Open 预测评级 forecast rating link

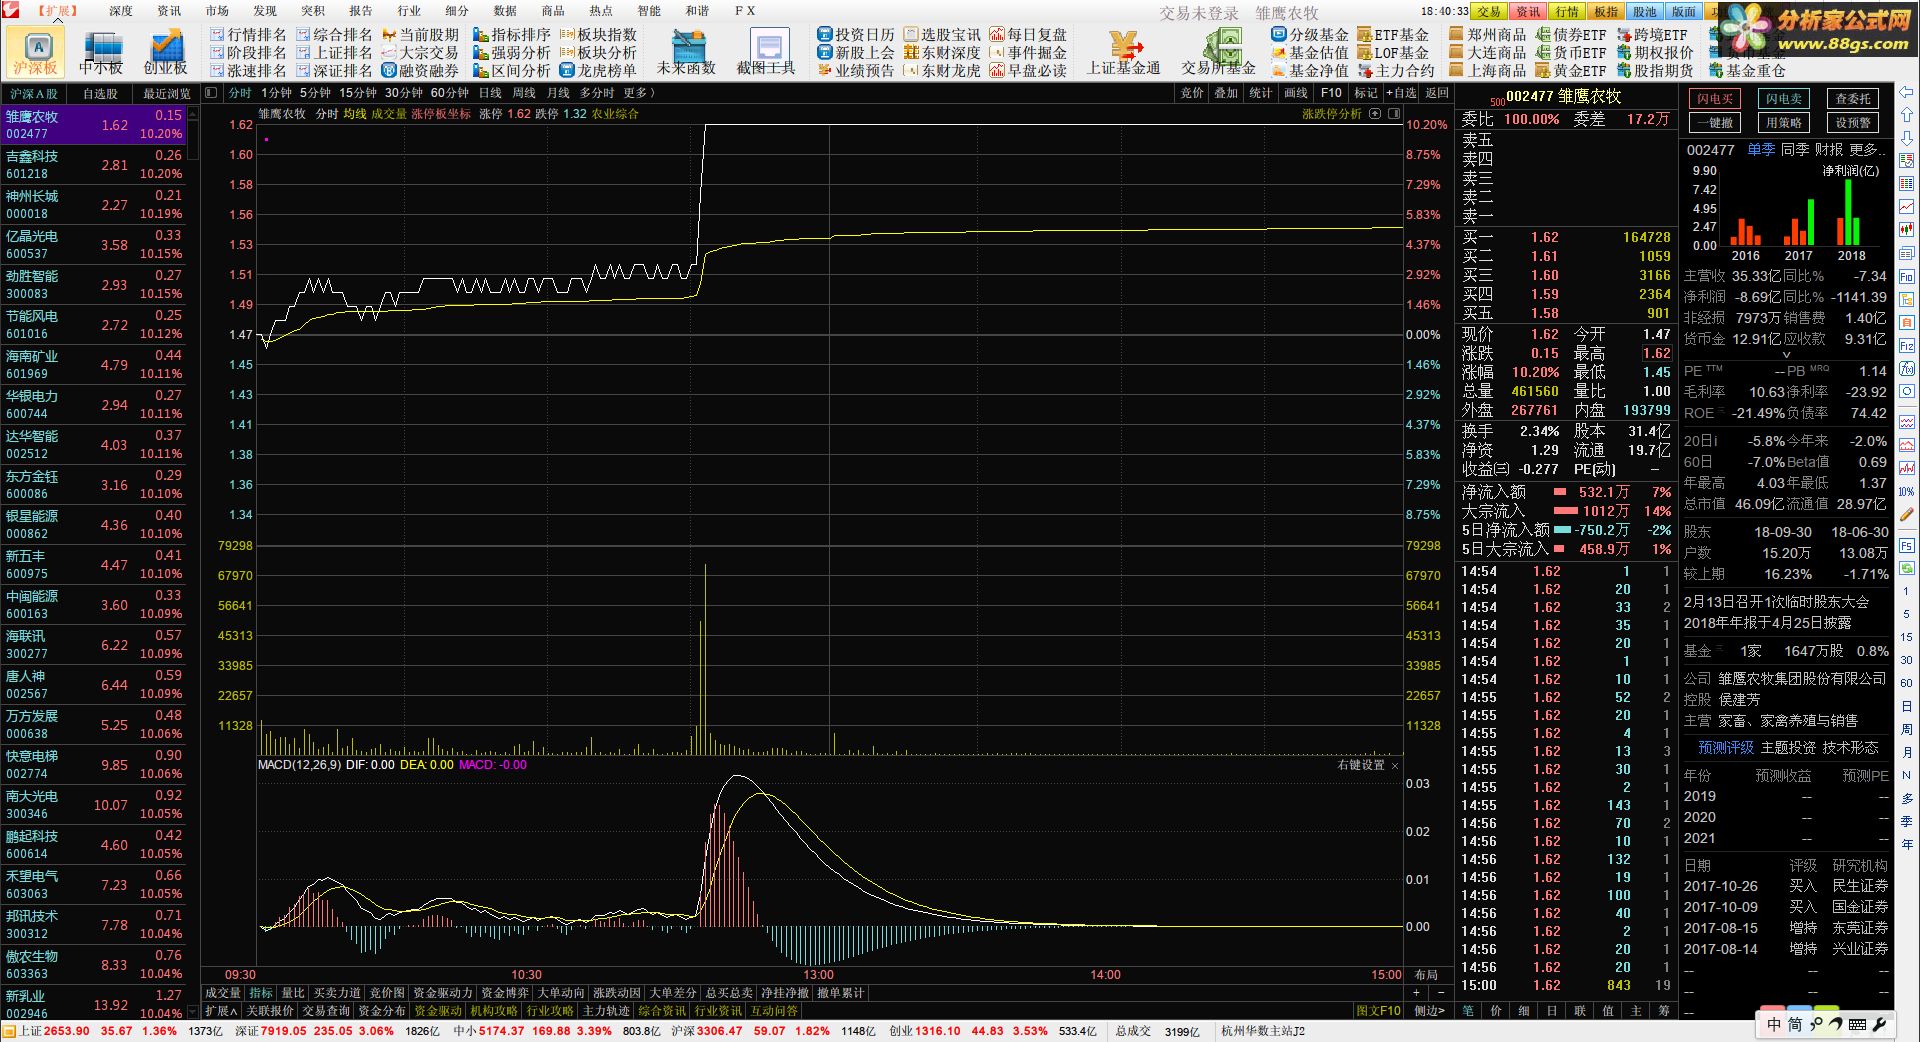[x=1726, y=747]
